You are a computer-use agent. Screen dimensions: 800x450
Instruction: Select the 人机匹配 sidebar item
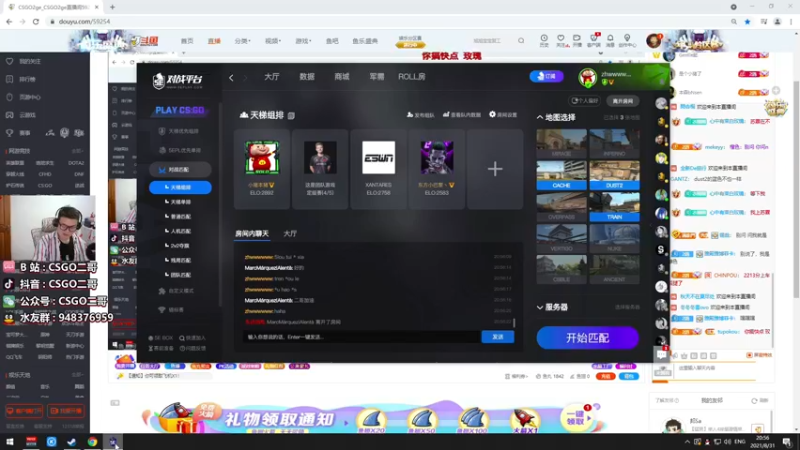[180, 231]
